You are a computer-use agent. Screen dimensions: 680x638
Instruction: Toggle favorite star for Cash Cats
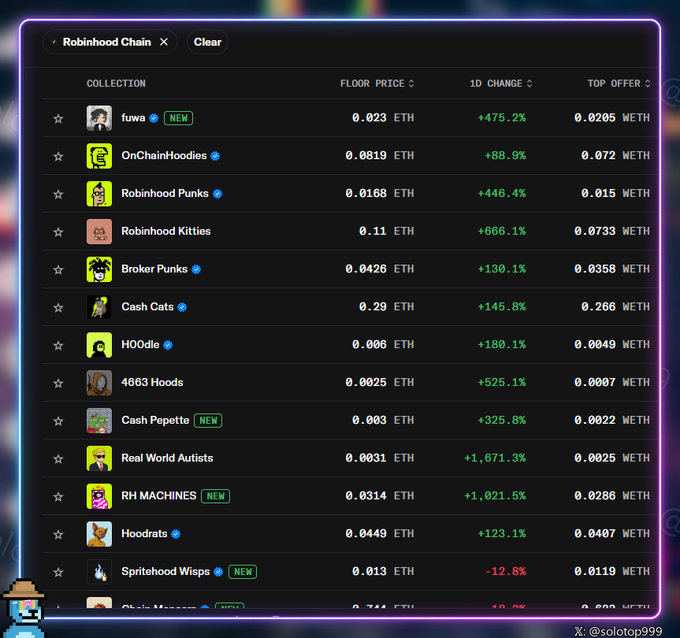[58, 308]
